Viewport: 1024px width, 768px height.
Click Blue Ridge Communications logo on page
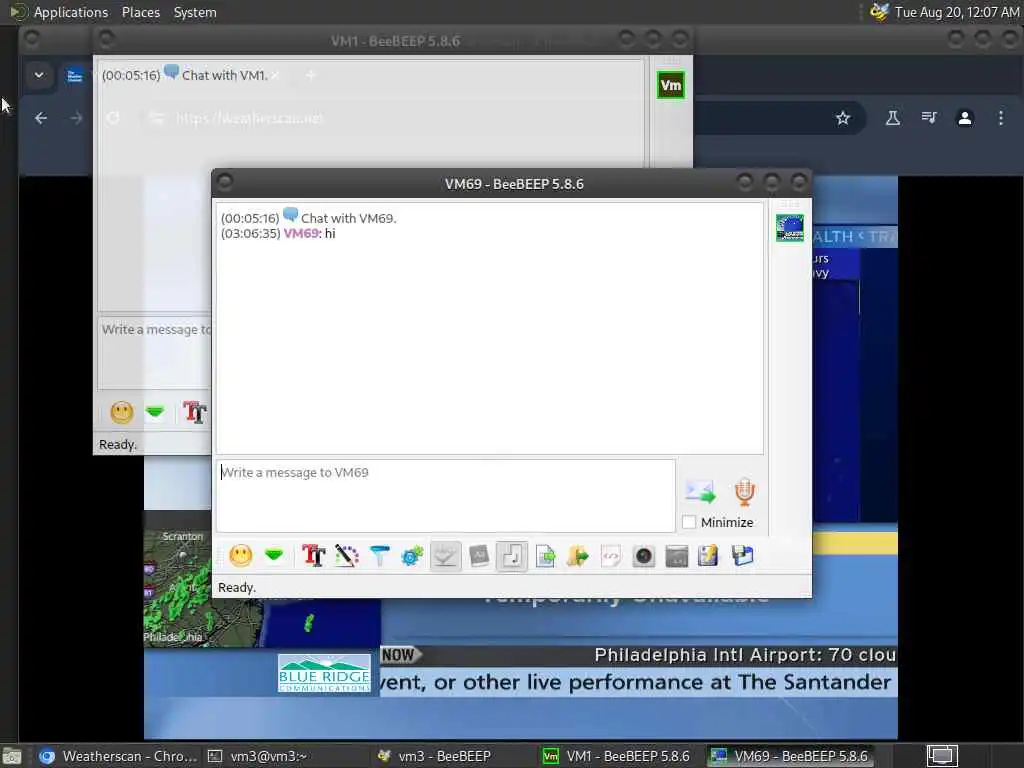325,673
